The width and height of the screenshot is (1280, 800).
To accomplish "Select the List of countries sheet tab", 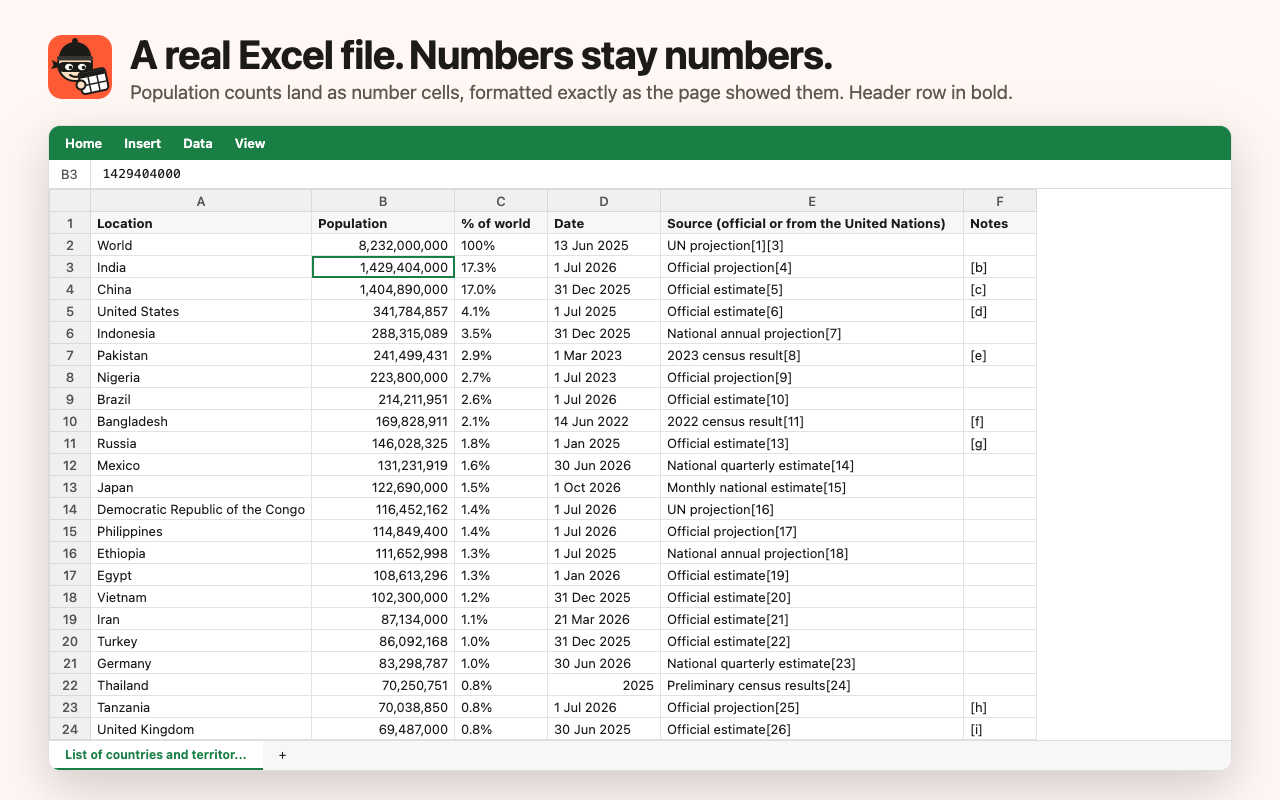I will coord(156,755).
